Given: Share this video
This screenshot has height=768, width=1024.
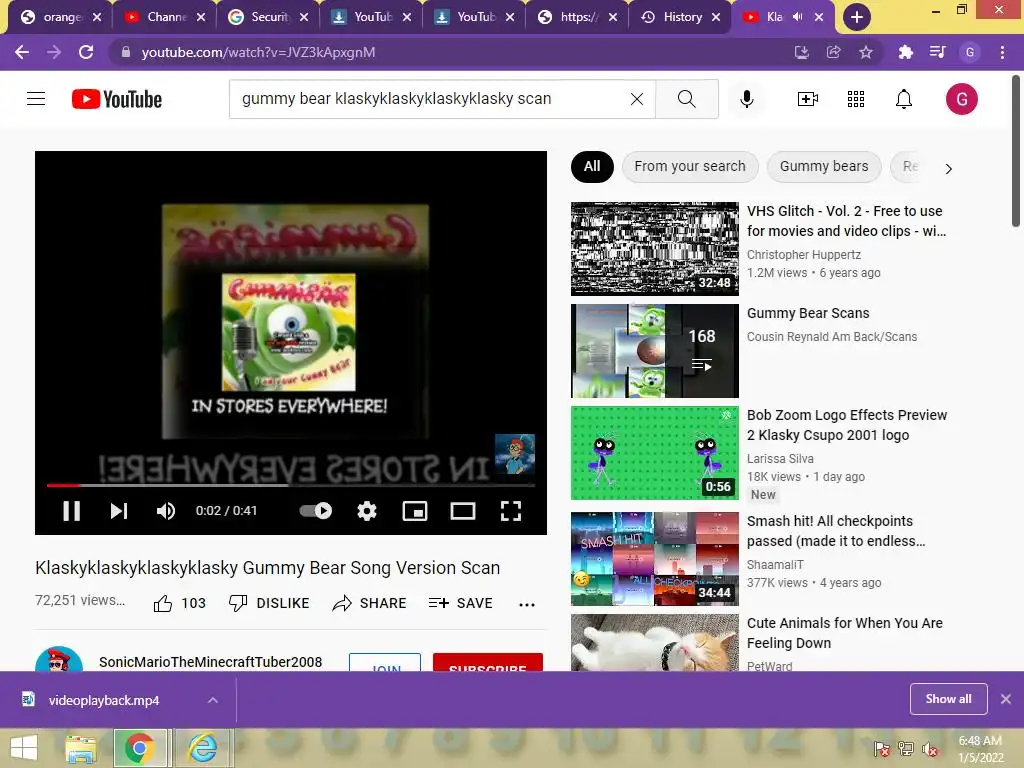Looking at the screenshot, I should click(370, 603).
